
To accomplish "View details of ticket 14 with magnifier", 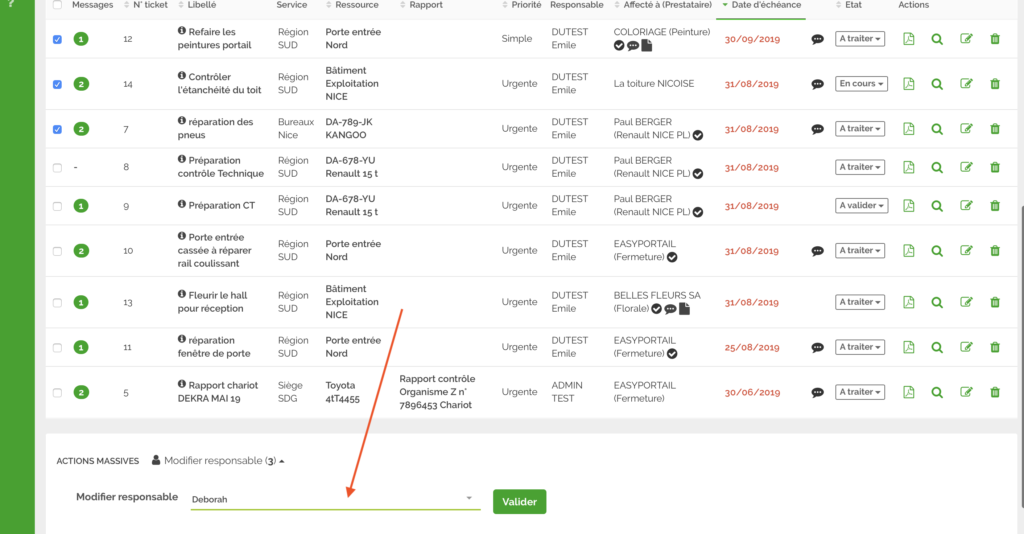I will (937, 84).
